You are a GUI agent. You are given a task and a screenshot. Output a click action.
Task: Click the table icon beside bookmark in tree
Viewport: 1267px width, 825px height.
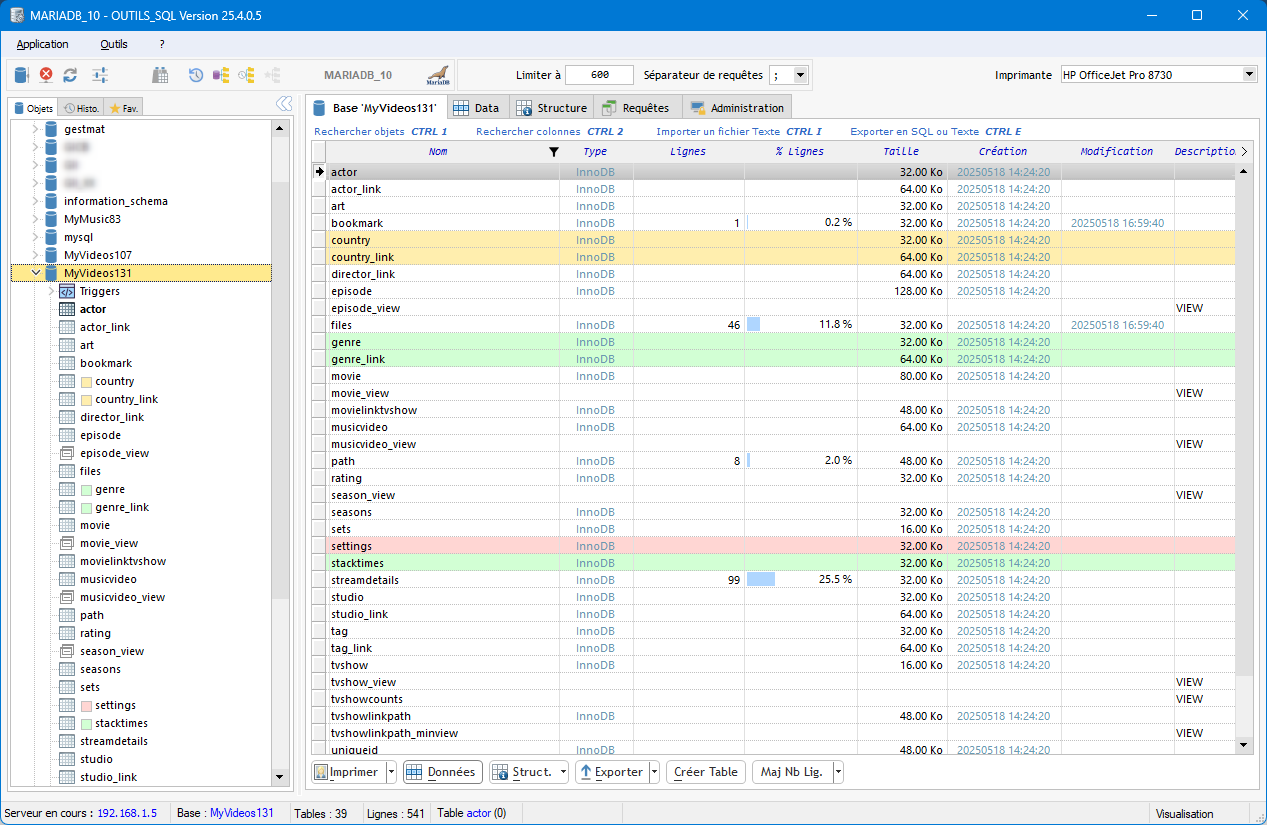pyautogui.click(x=67, y=363)
